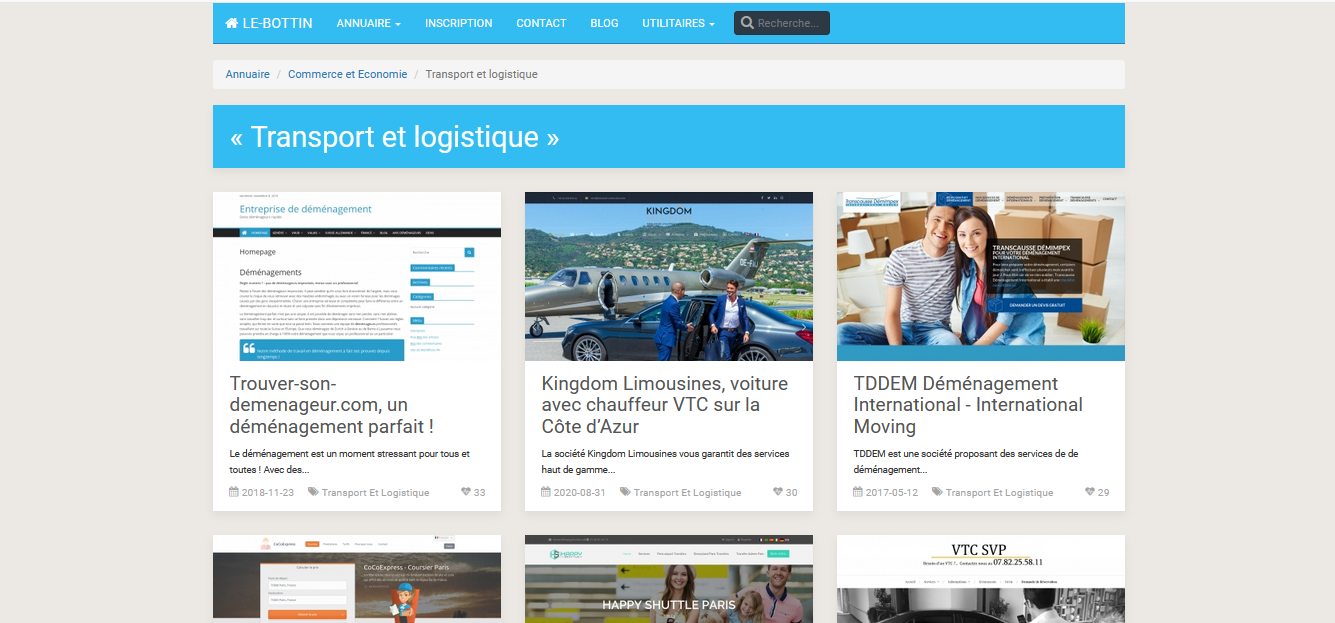Open the VTC SVP site thumbnail
This screenshot has width=1335, height=623.
pos(980,578)
